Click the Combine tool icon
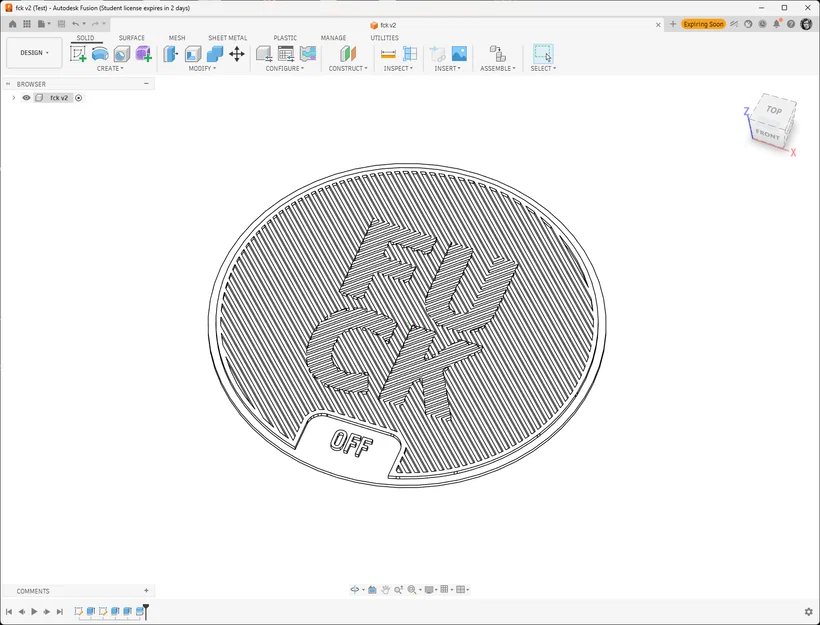Screen dimensions: 820x625 coord(215,53)
